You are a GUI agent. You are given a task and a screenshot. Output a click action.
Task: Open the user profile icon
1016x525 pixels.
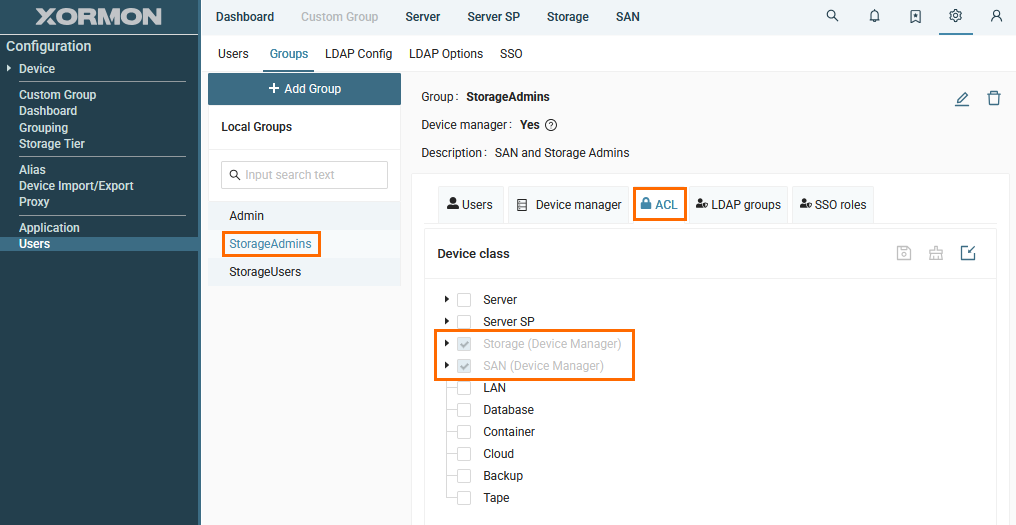996,16
